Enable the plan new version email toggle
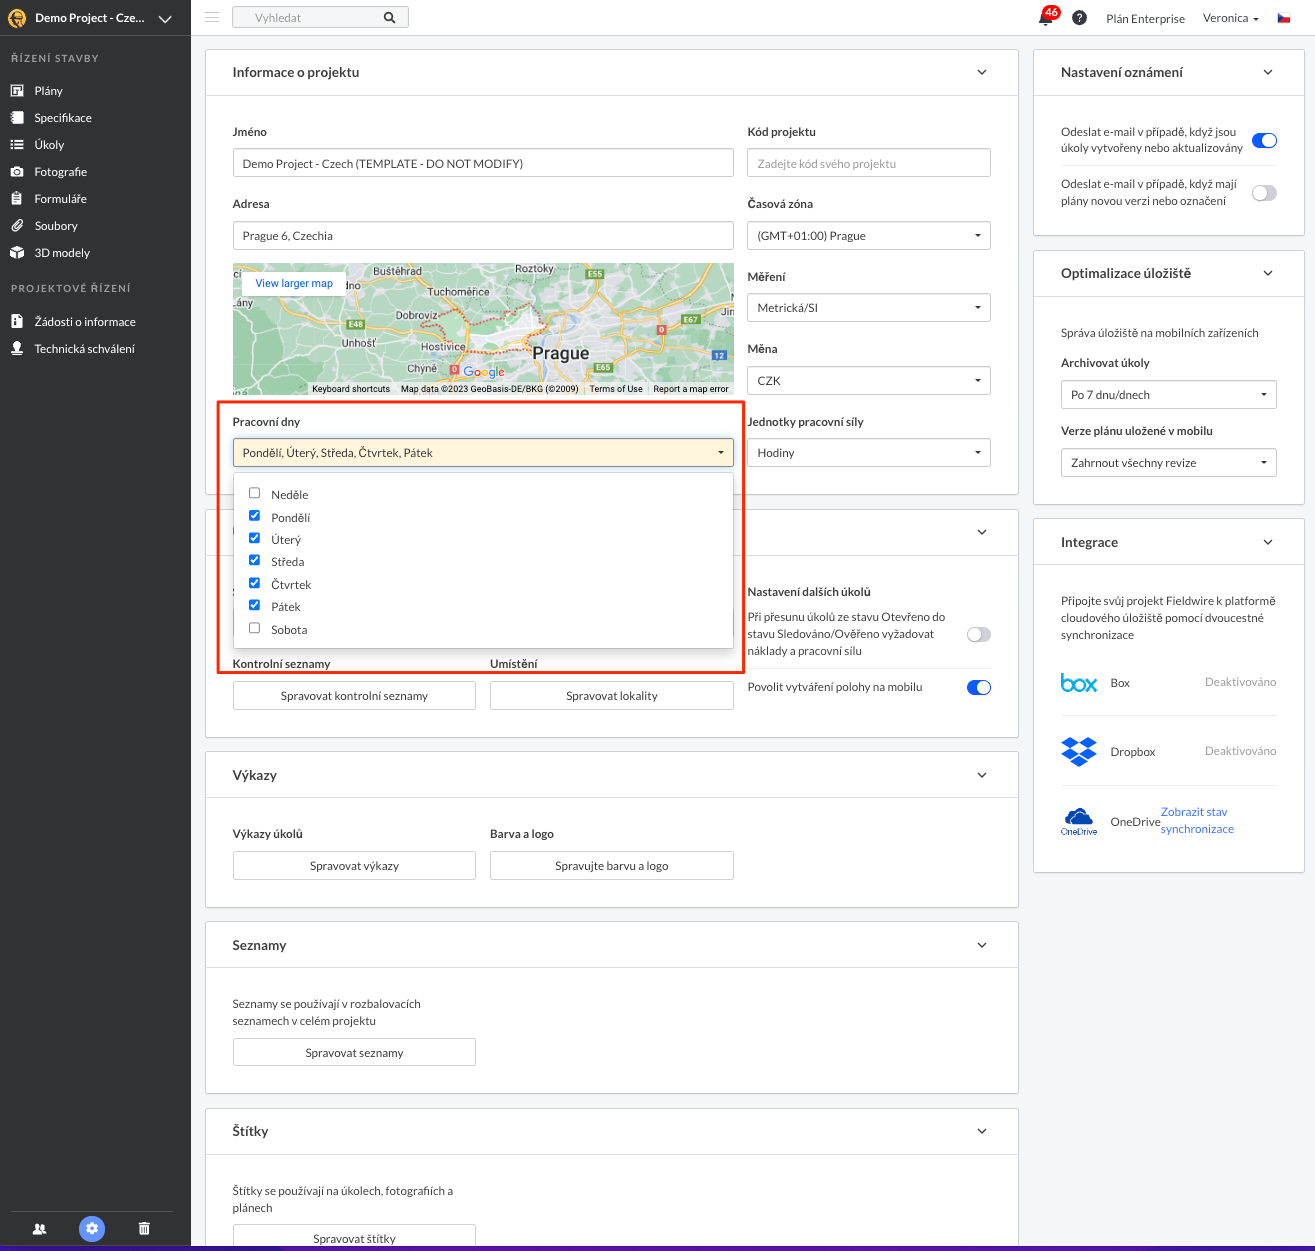Screen dimensions: 1315x1251 [x=1264, y=193]
